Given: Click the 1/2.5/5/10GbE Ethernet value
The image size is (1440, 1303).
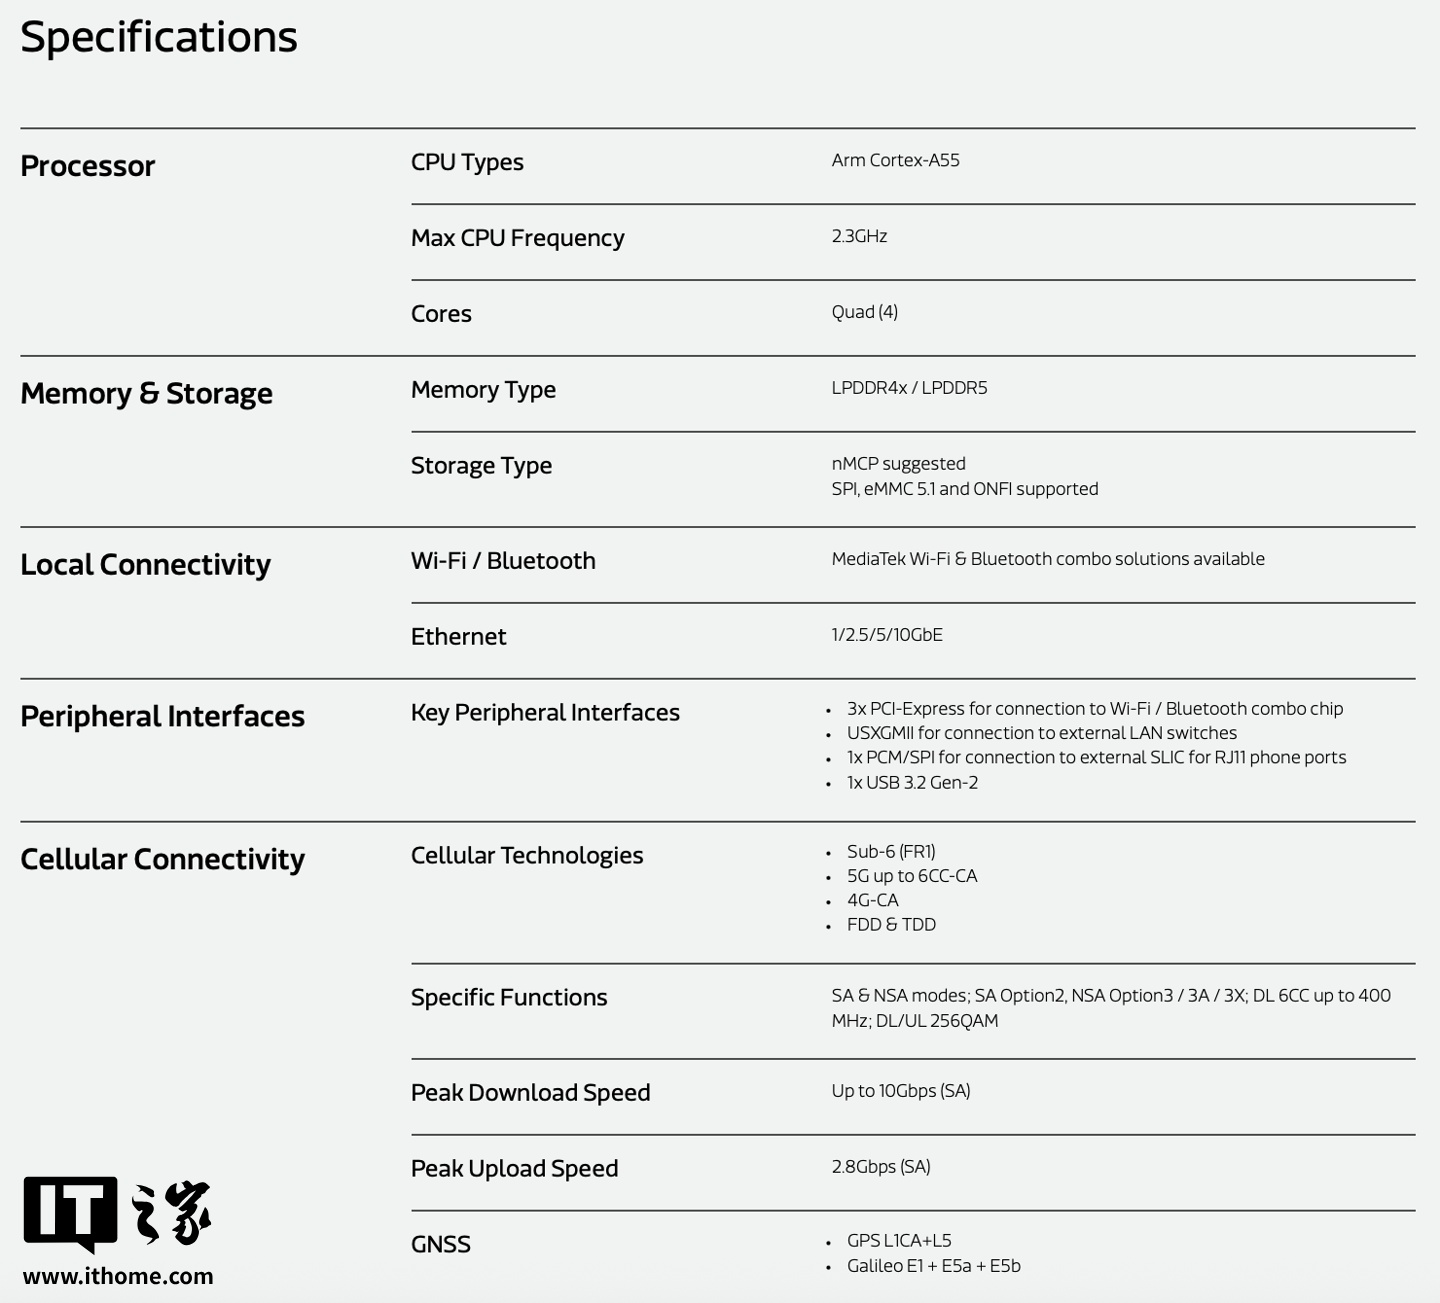Looking at the screenshot, I should click(887, 635).
